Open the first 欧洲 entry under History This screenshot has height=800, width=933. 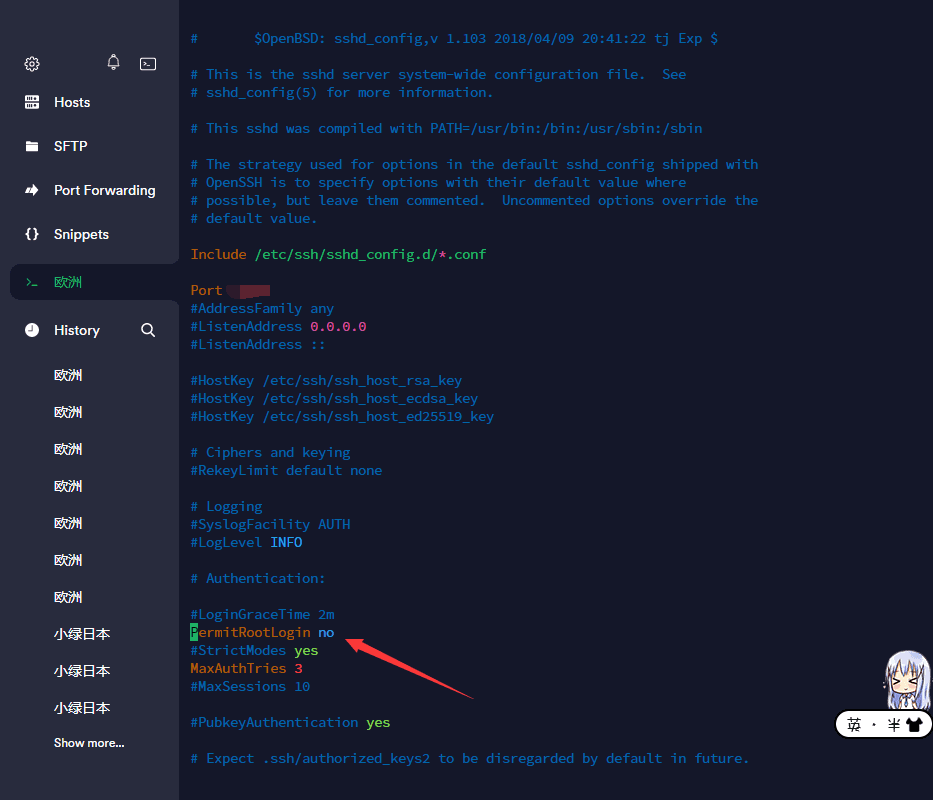click(x=68, y=375)
